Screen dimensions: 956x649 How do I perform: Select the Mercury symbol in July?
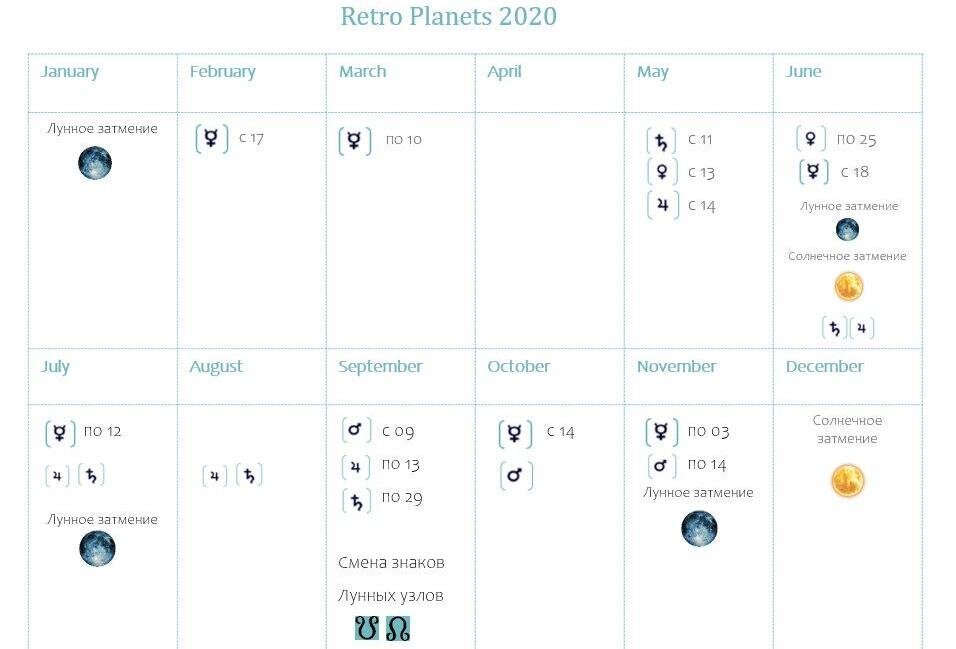click(x=60, y=434)
